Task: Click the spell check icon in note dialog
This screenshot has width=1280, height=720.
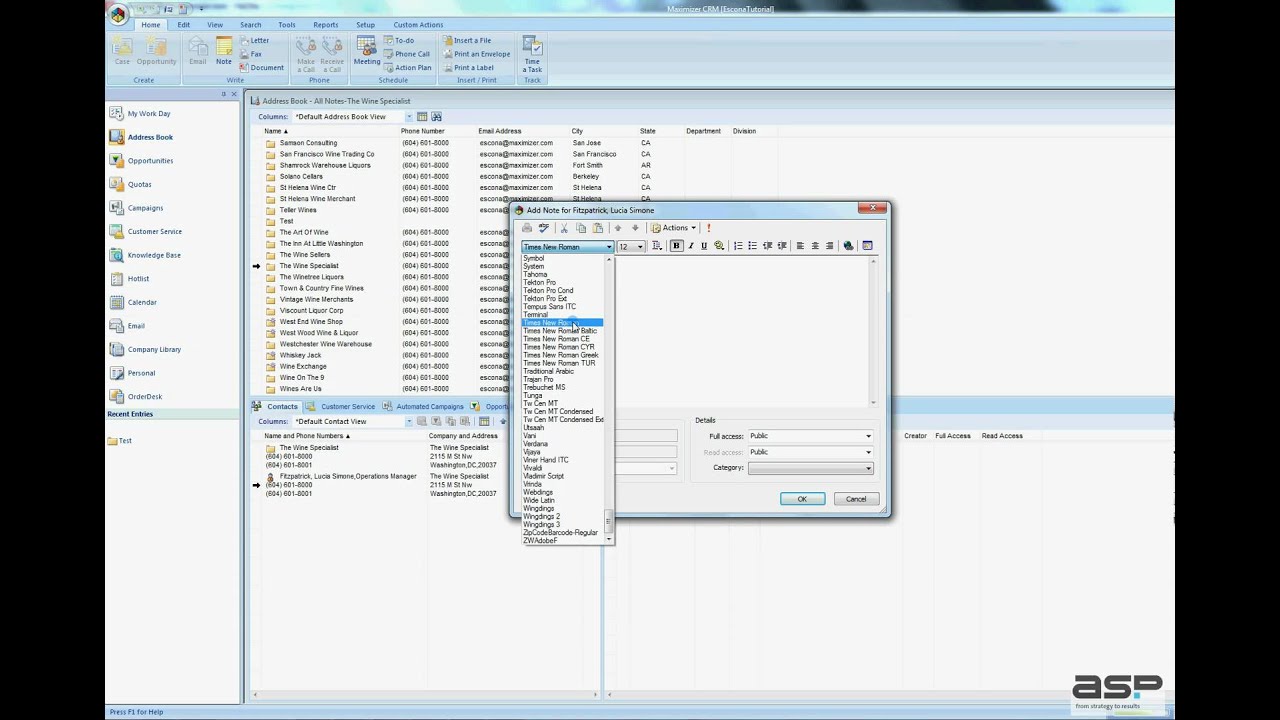Action: tap(543, 228)
